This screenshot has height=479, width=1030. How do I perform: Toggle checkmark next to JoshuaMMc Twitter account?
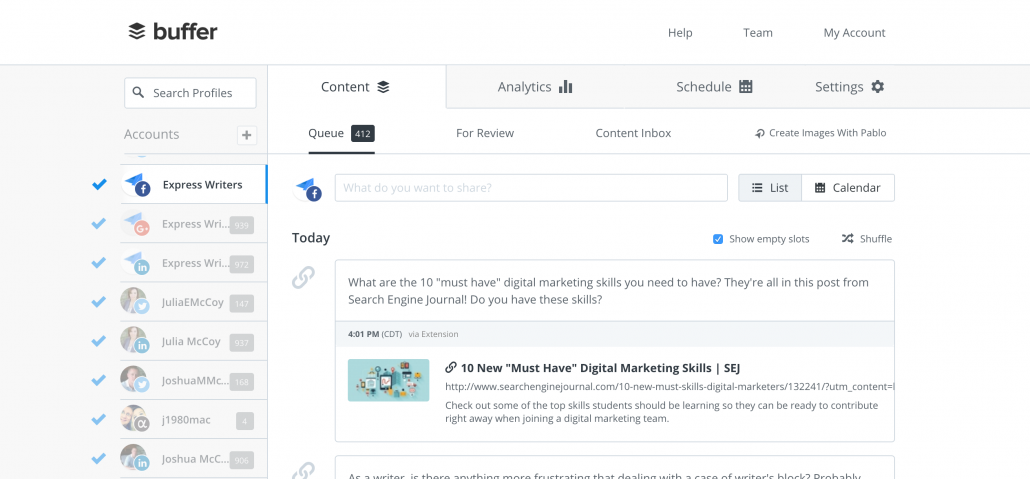pyautogui.click(x=99, y=380)
